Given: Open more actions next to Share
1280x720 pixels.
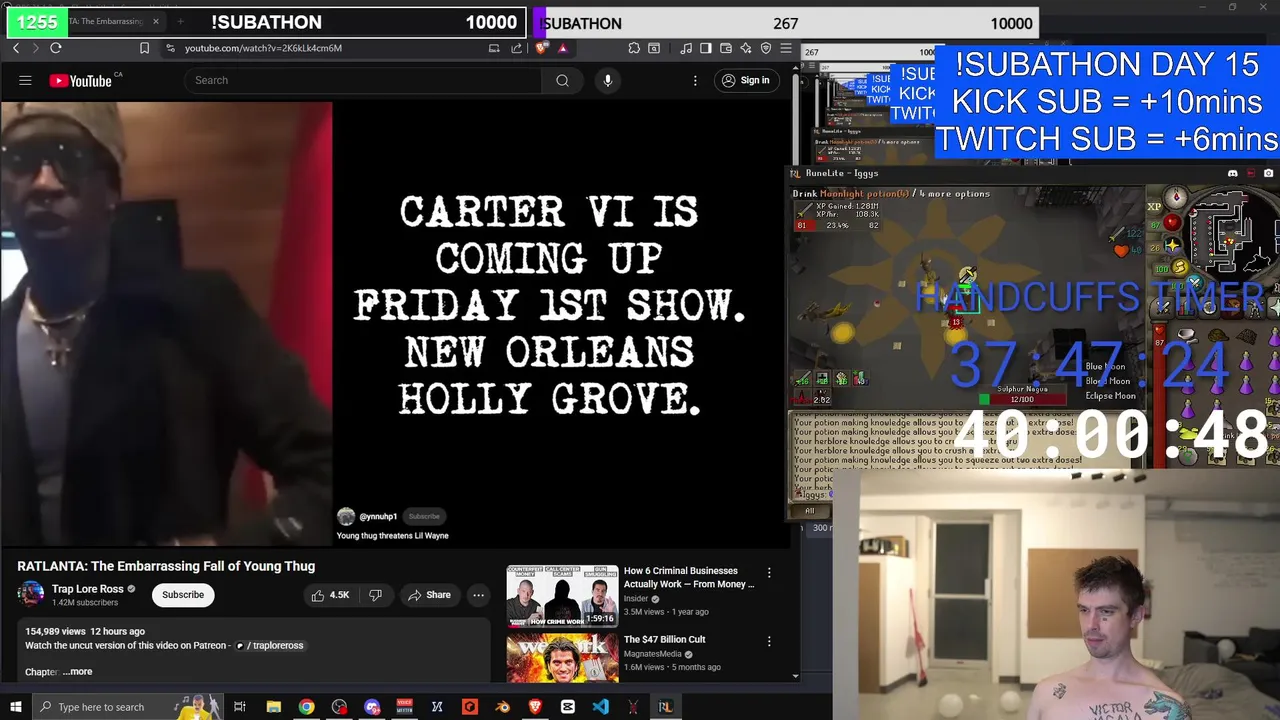Looking at the screenshot, I should coord(478,595).
